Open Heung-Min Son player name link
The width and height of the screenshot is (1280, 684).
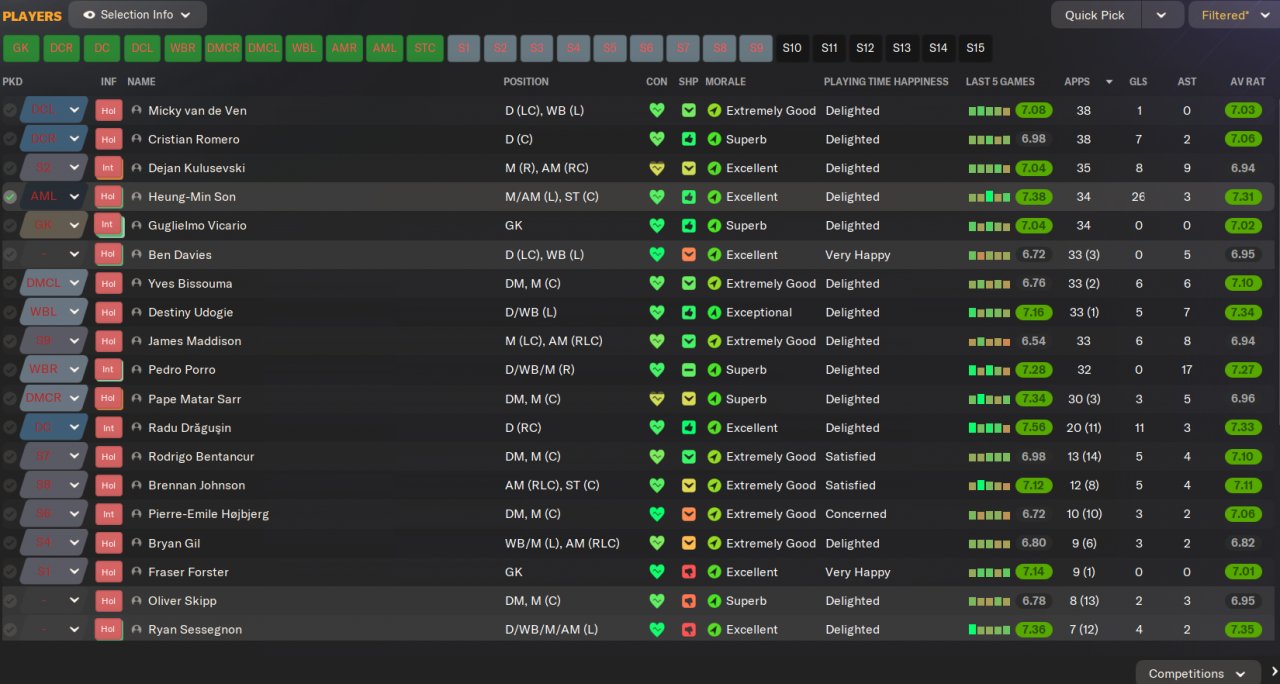coord(192,197)
